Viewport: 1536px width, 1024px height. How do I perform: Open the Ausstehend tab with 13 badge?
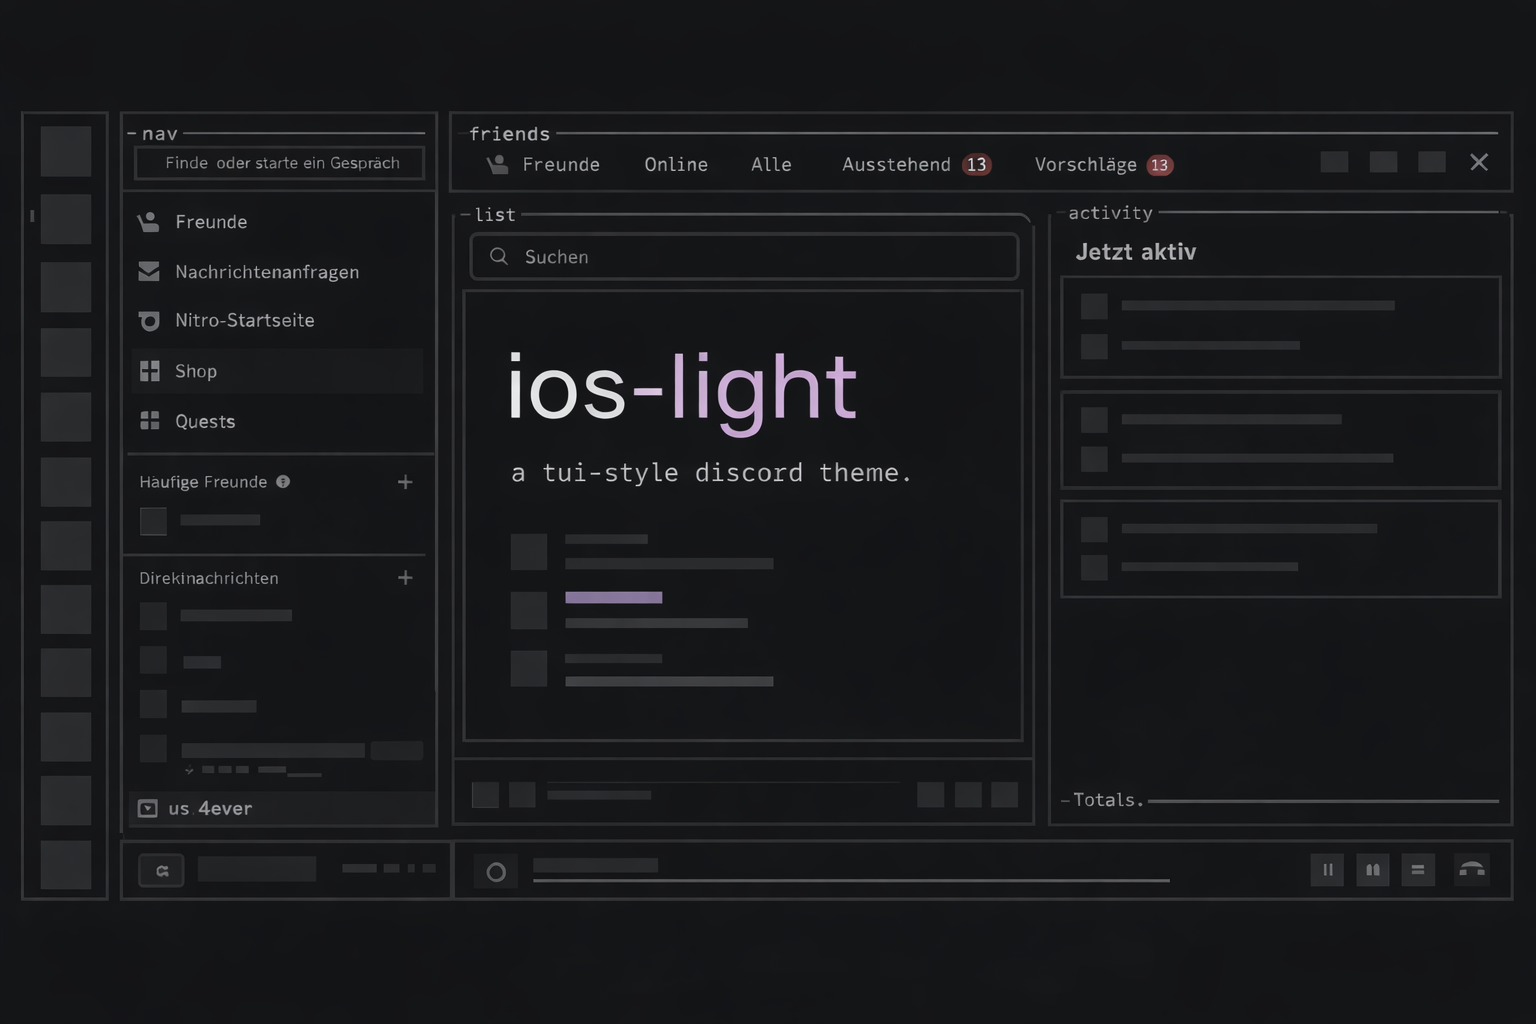coord(916,165)
